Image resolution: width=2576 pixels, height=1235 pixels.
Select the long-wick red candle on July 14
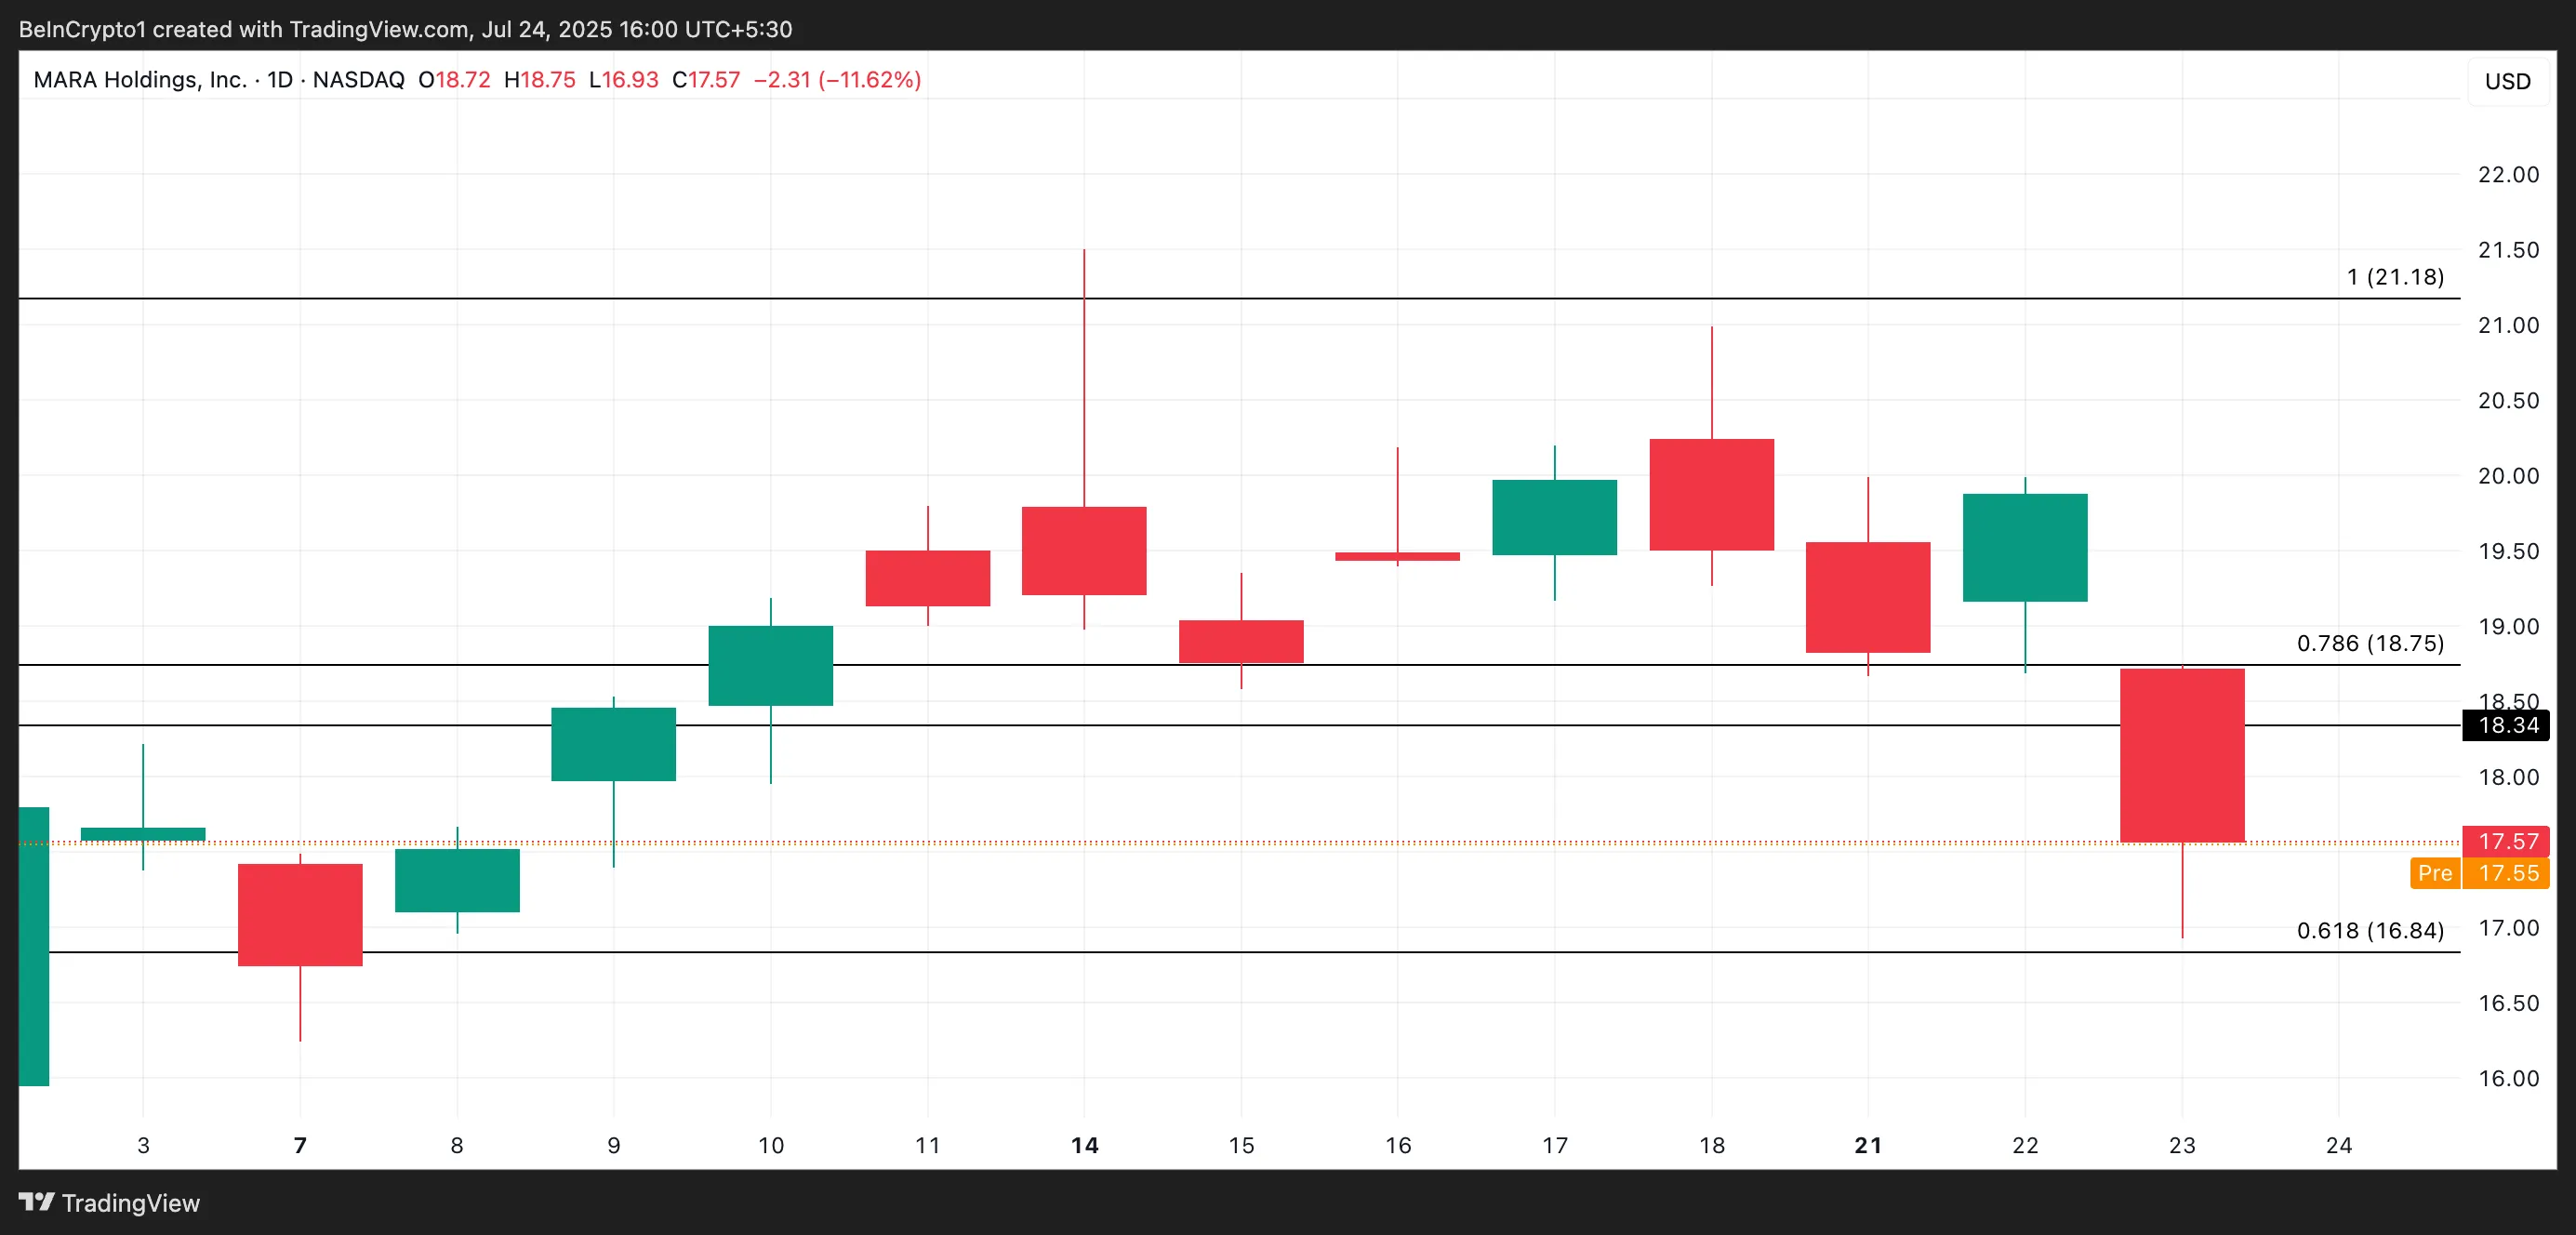[1084, 551]
